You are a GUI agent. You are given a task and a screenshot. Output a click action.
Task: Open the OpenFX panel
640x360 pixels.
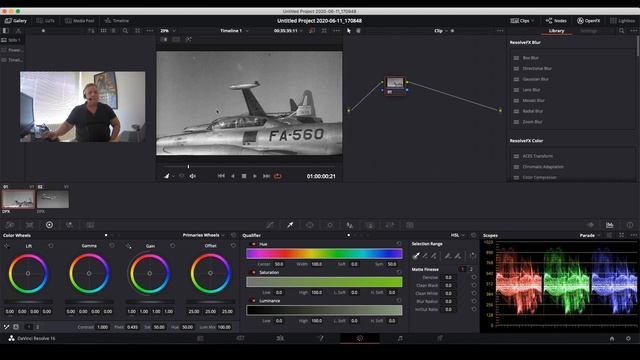[588, 20]
